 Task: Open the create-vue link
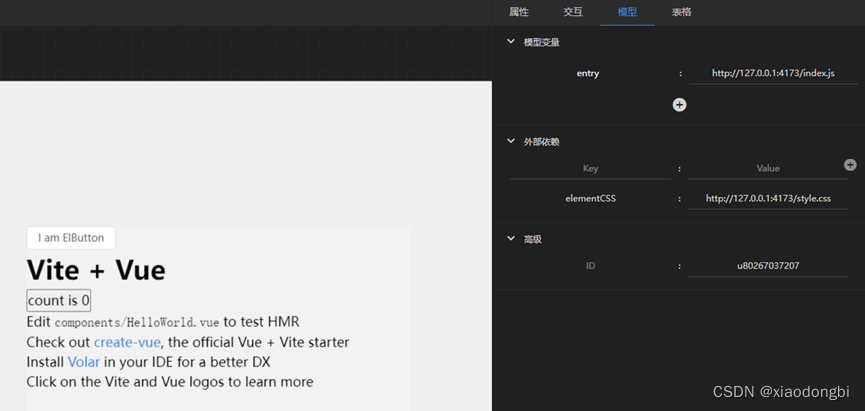[127, 342]
